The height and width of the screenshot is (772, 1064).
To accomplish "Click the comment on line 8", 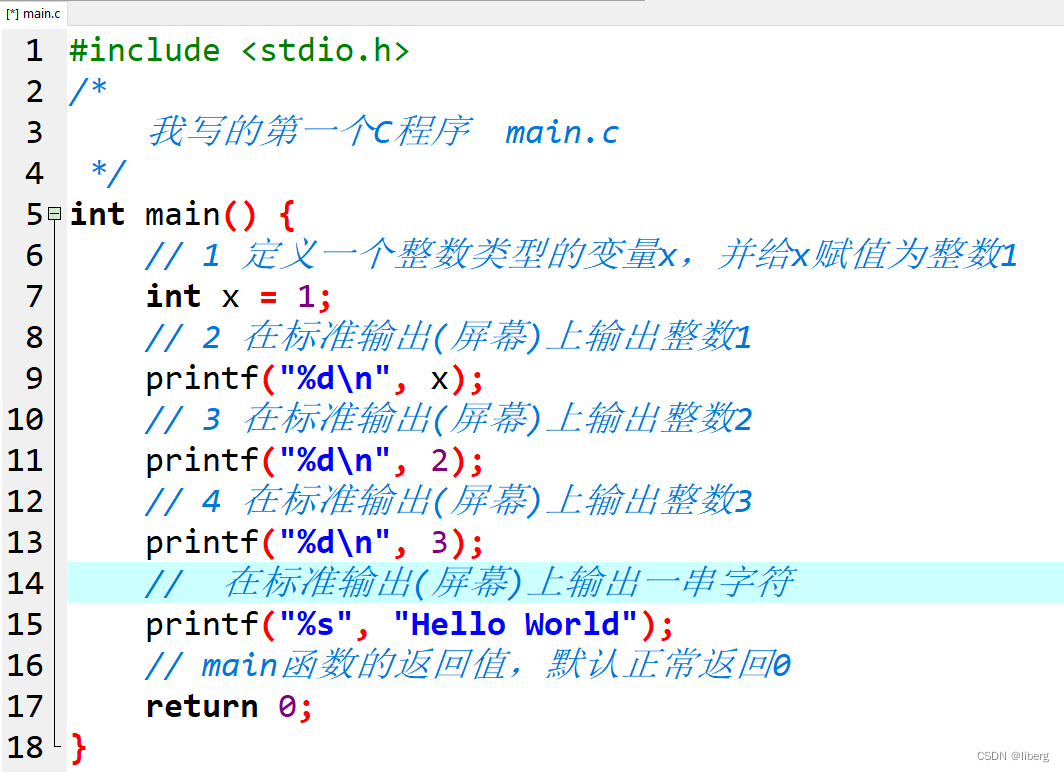I will pos(448,337).
